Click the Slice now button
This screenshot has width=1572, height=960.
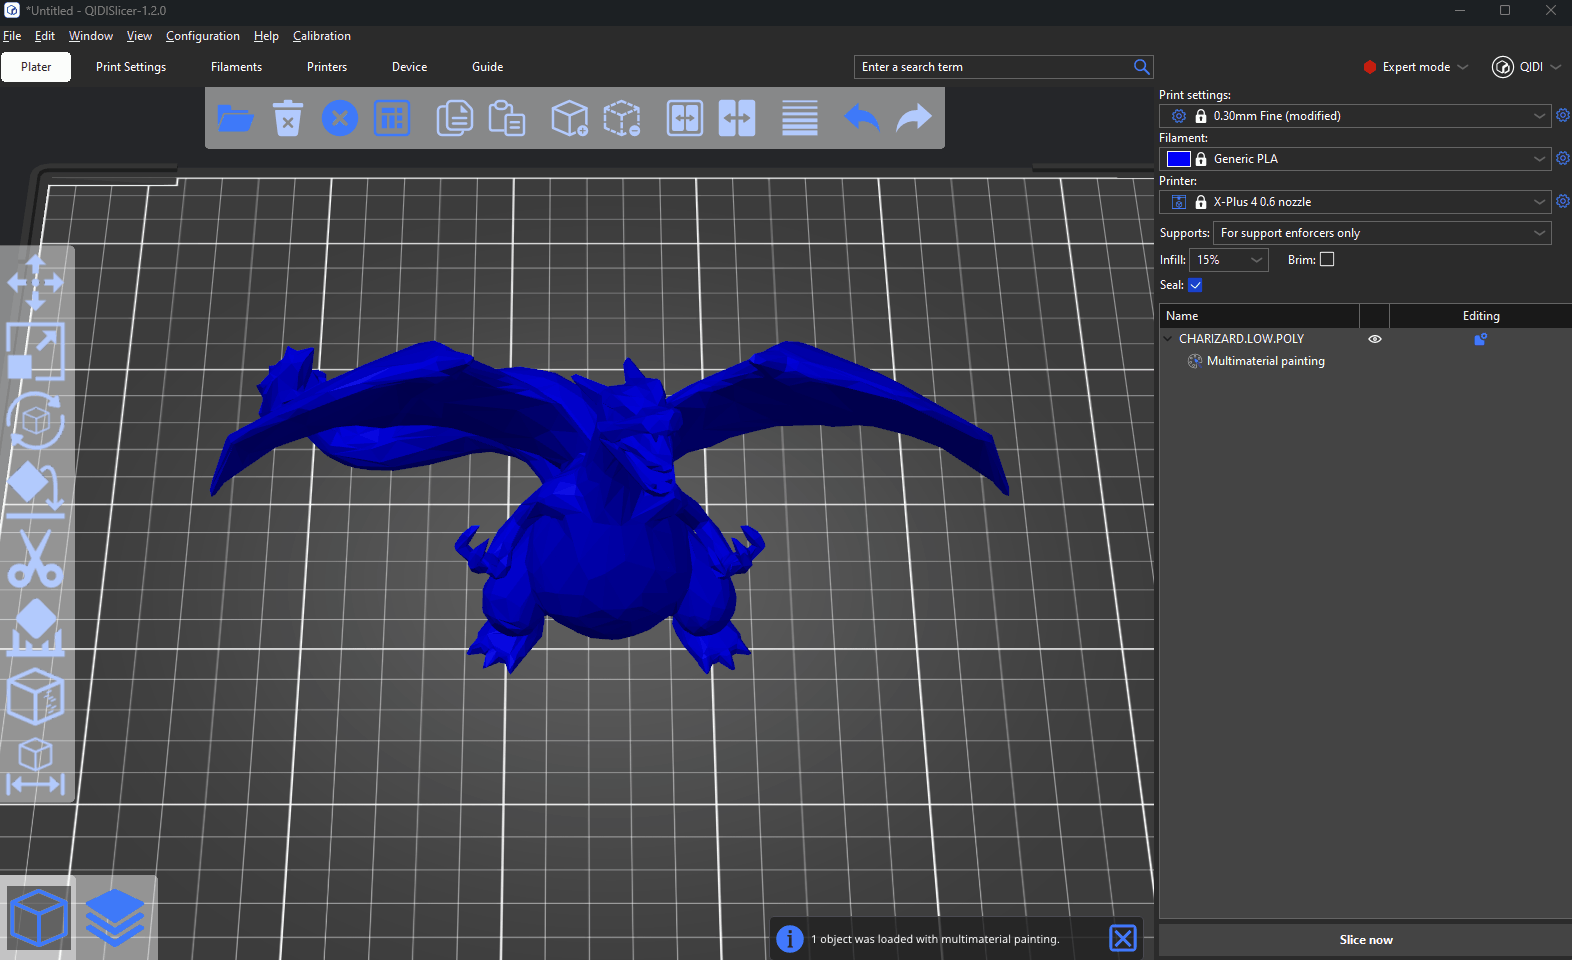pos(1365,940)
